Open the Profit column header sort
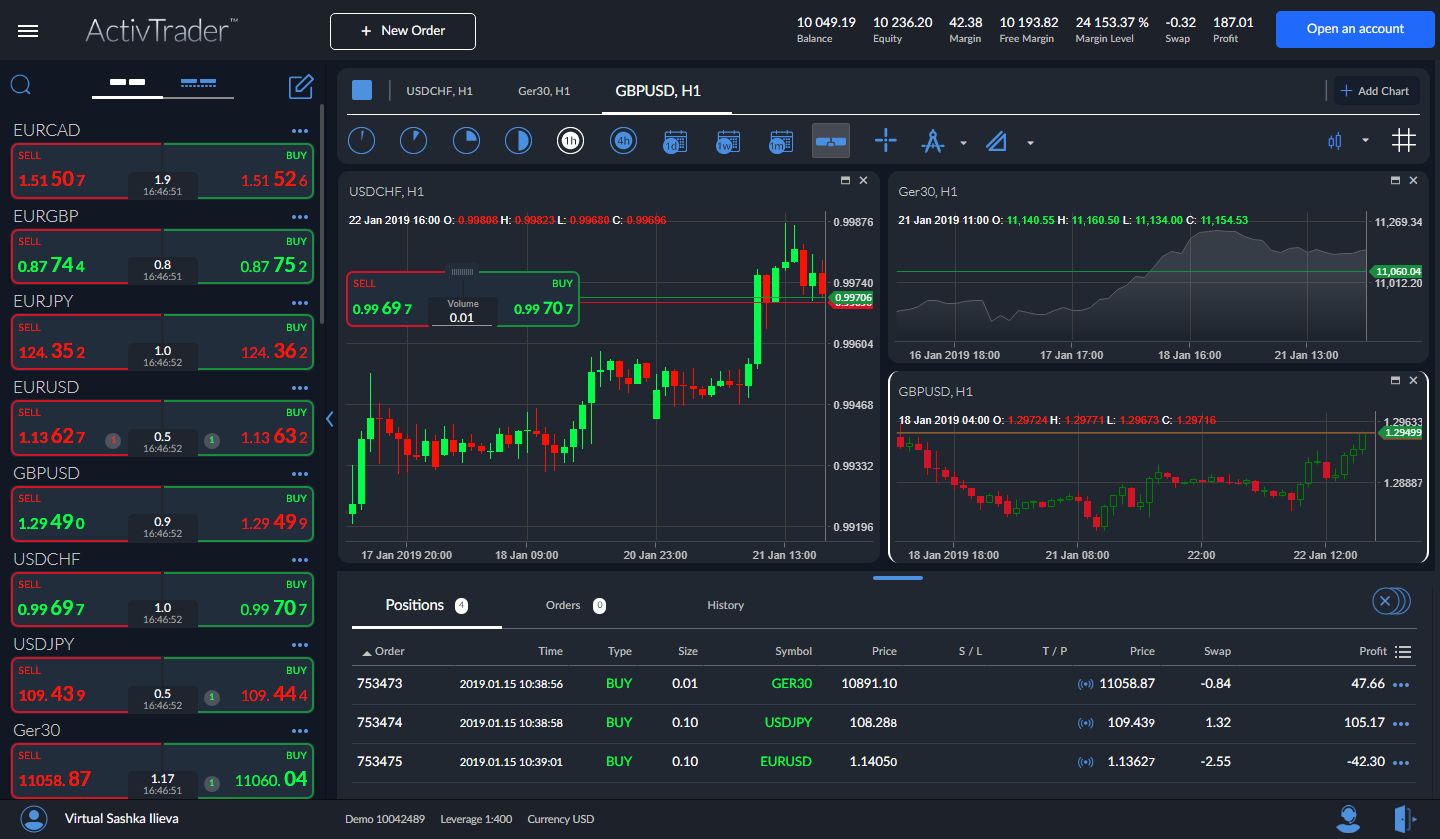The height and width of the screenshot is (839, 1440). (x=1373, y=651)
